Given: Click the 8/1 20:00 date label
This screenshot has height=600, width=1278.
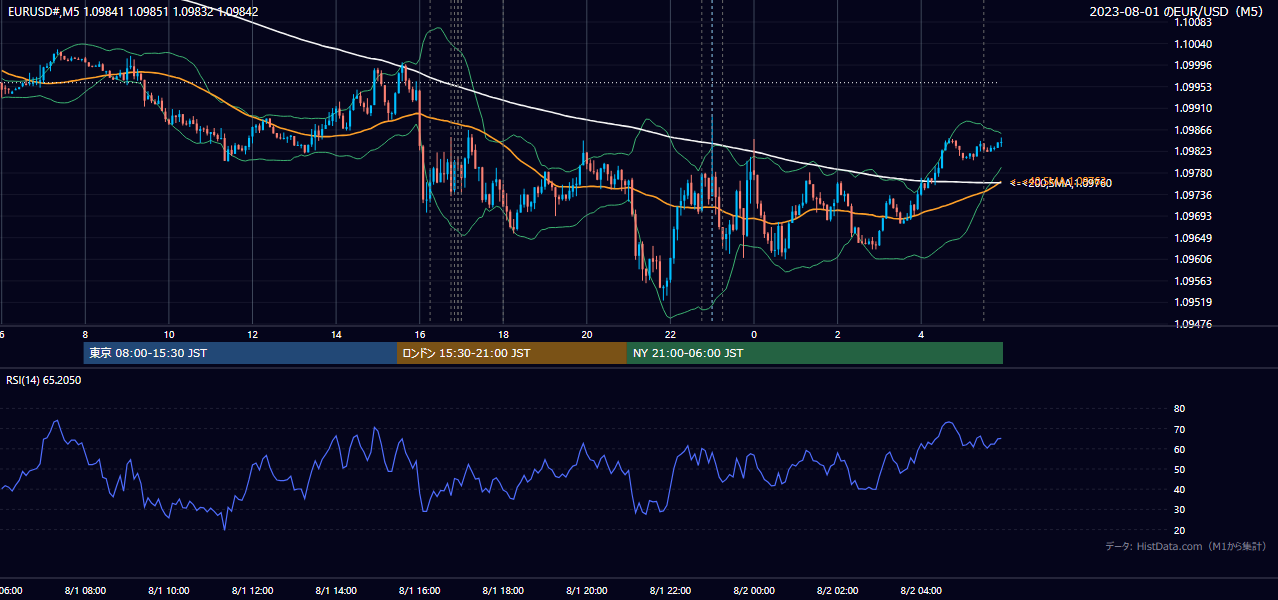Looking at the screenshot, I should click(587, 591).
